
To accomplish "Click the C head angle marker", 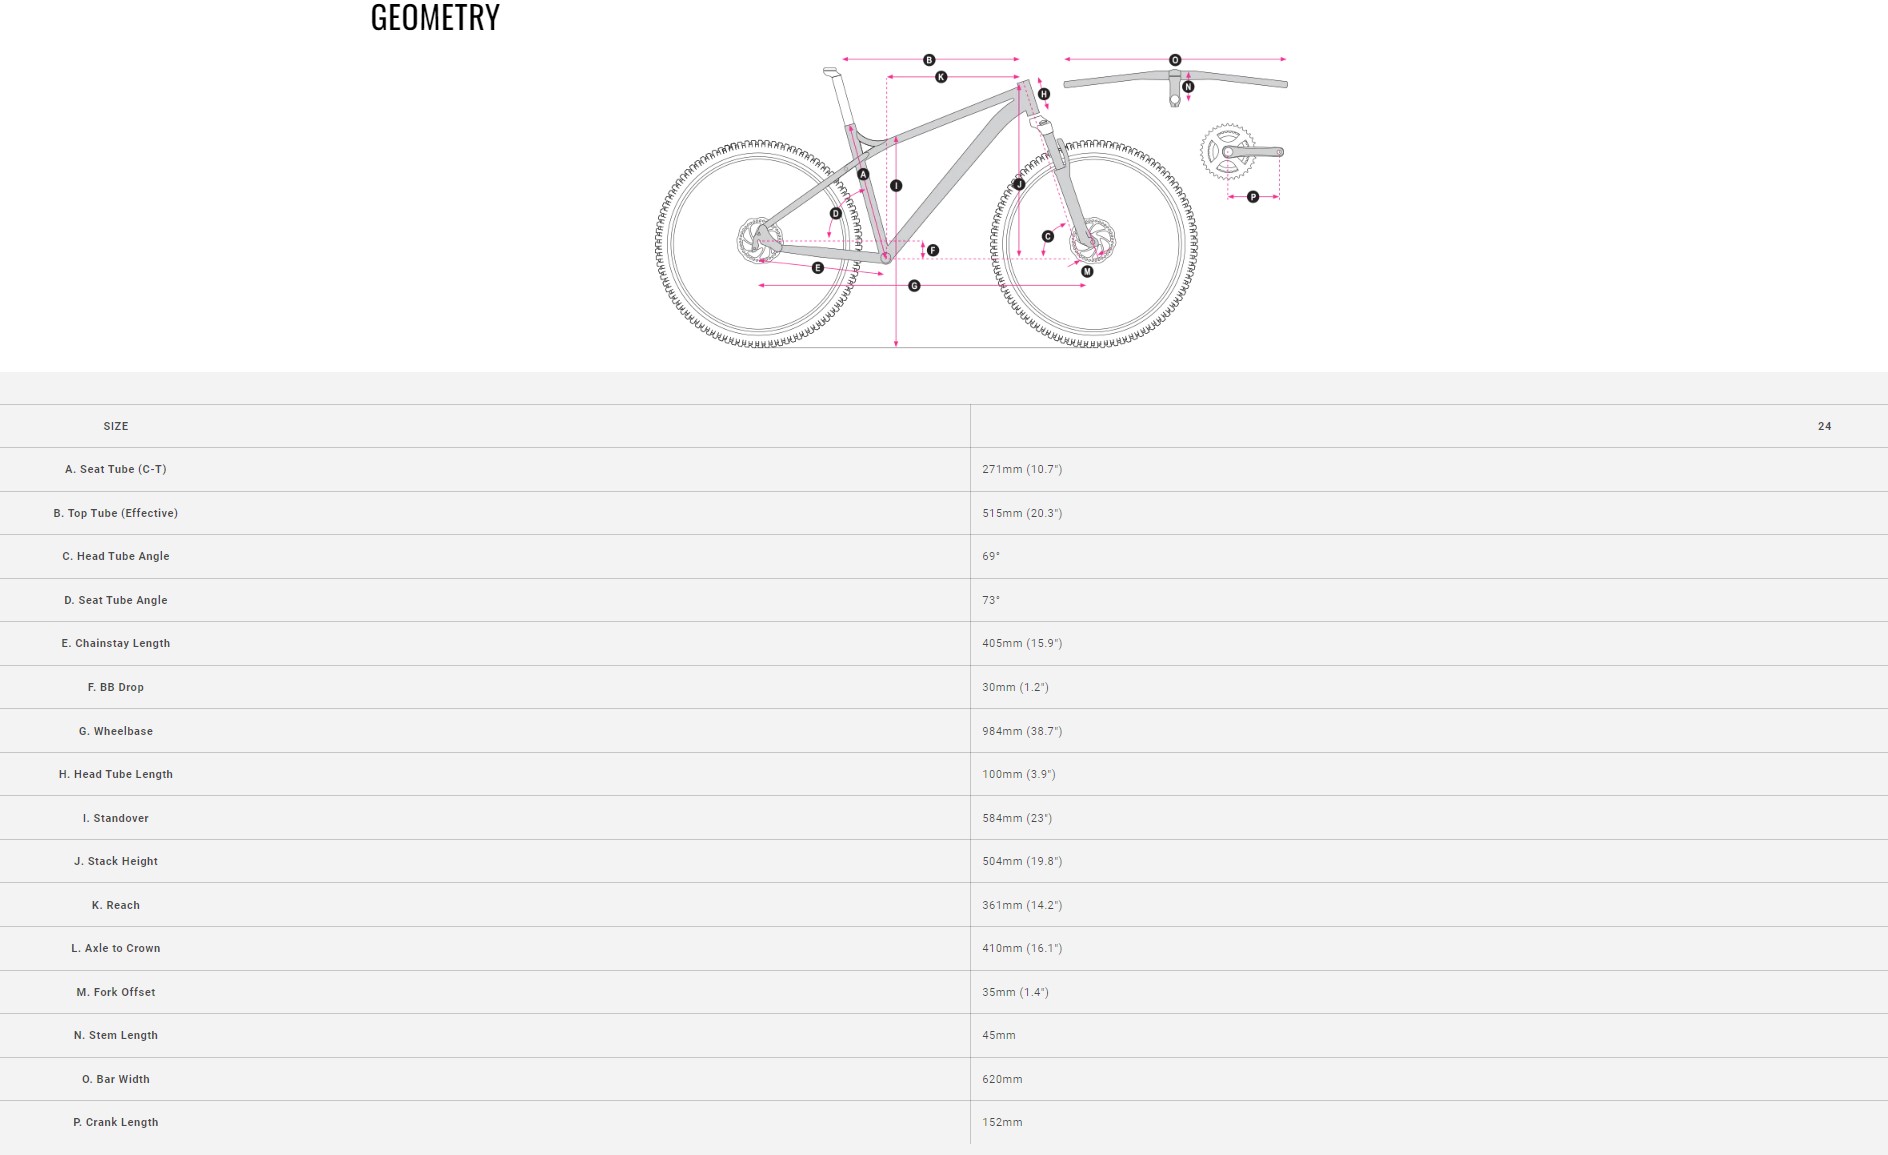I will 1048,237.
